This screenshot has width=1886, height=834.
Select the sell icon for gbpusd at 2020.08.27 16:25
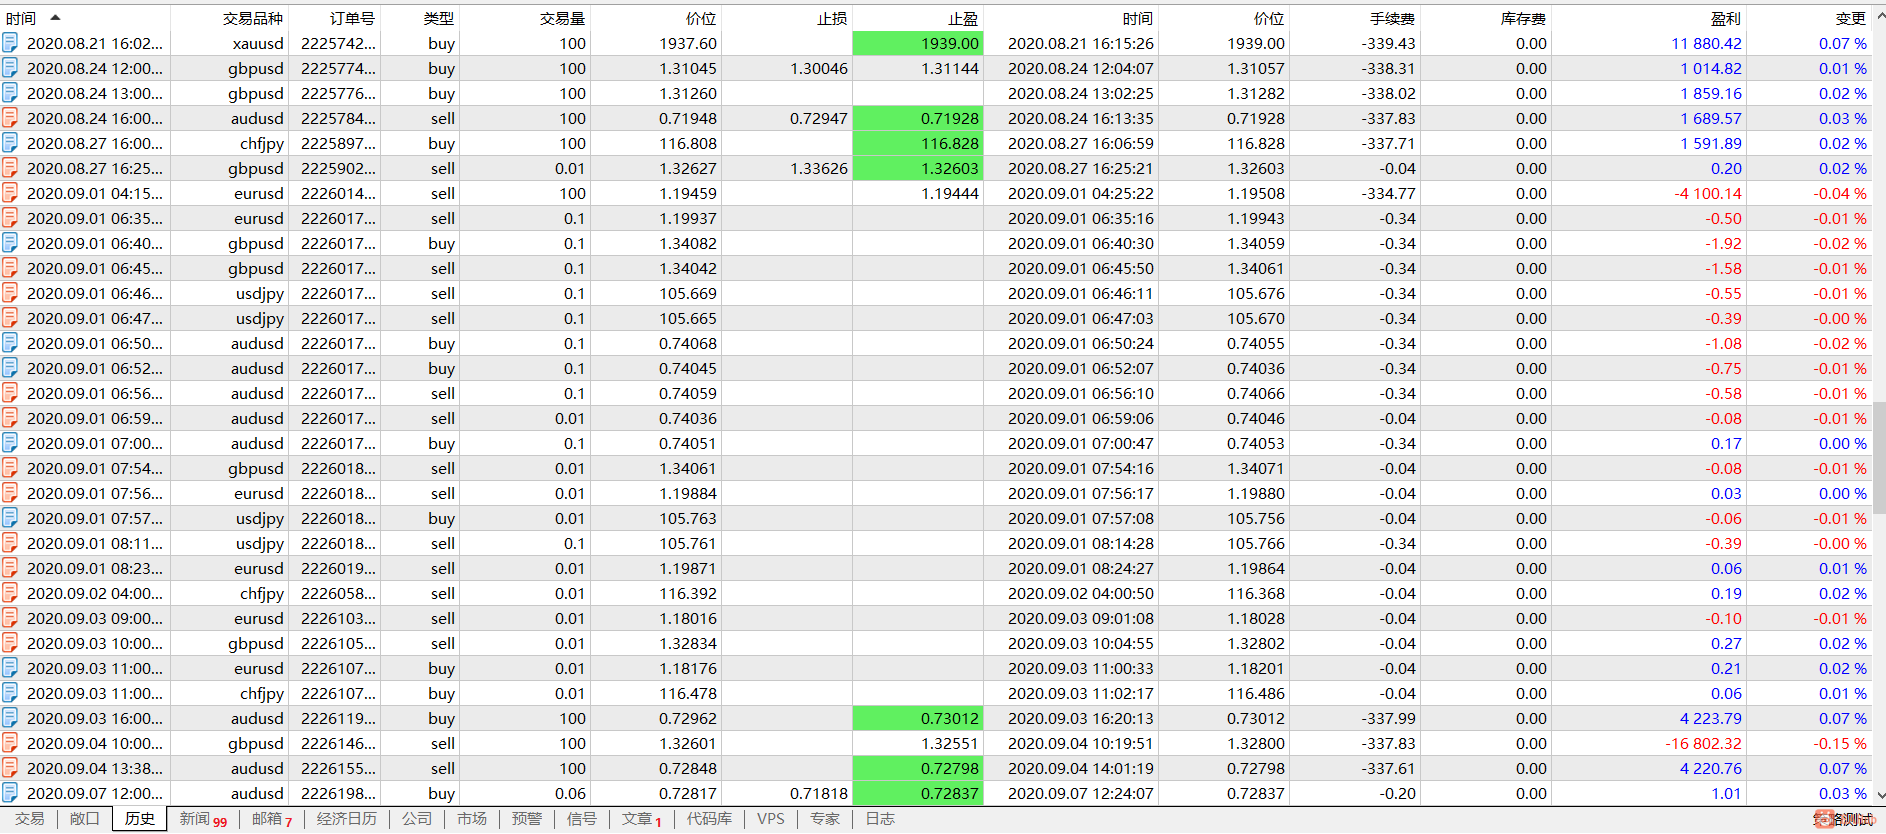(10, 168)
